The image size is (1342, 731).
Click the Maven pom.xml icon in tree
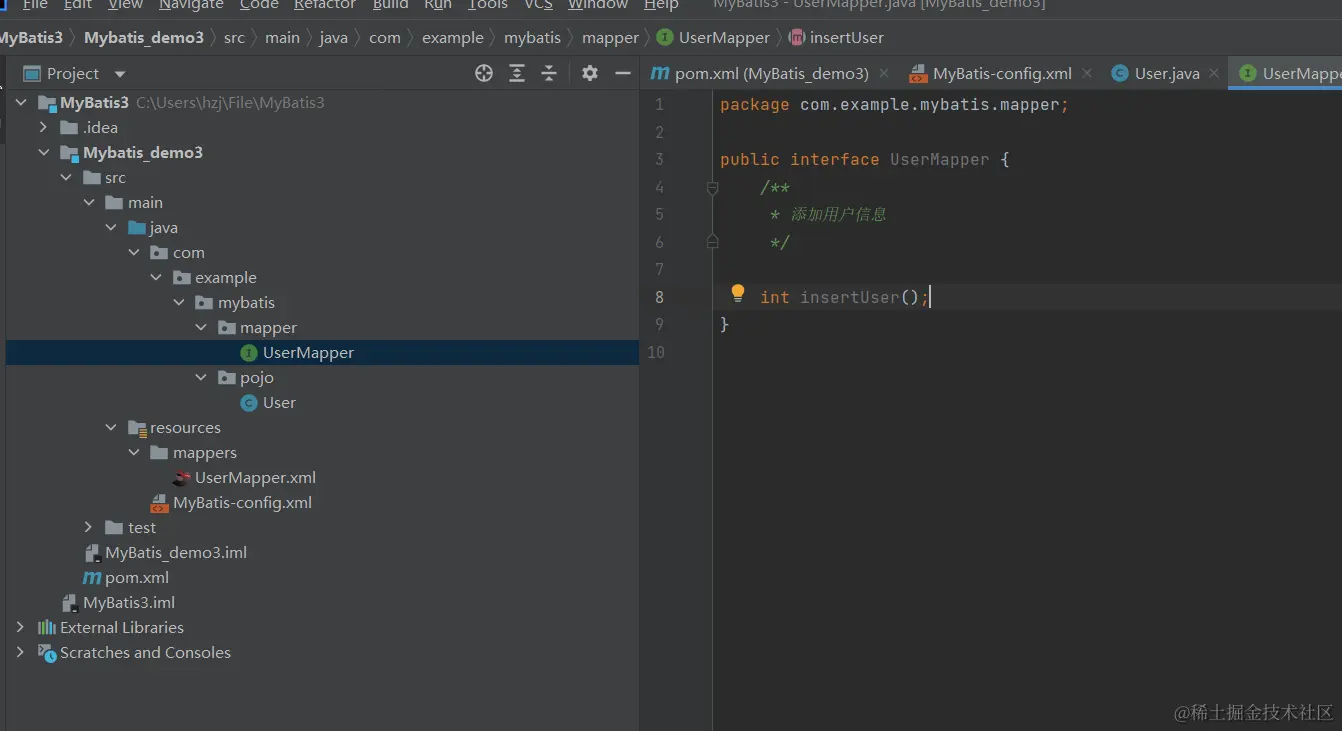click(x=92, y=577)
